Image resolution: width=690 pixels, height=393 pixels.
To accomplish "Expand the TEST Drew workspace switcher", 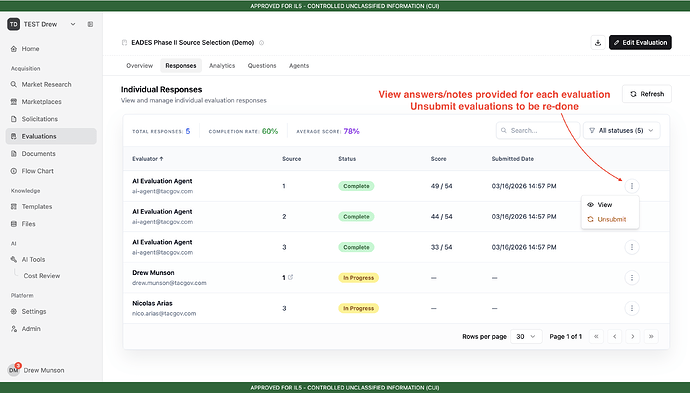I will (x=41, y=24).
